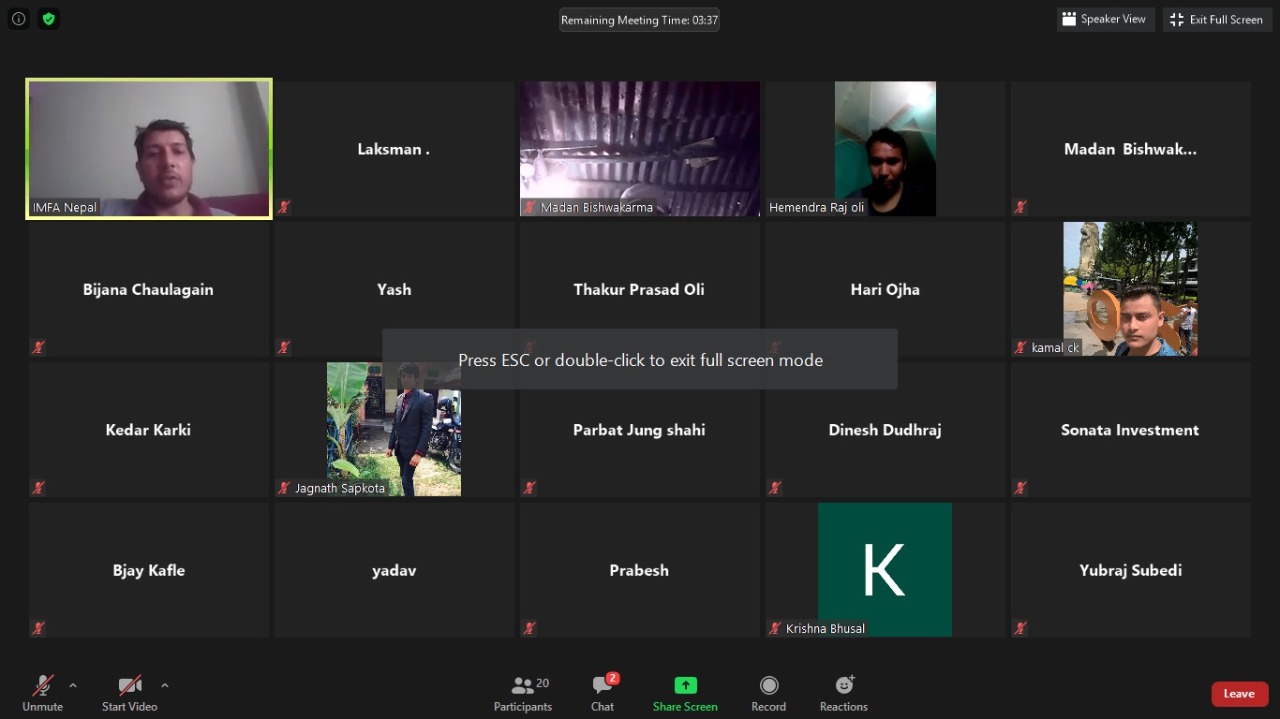Leave the meeting
This screenshot has width=1280, height=719.
point(1239,694)
